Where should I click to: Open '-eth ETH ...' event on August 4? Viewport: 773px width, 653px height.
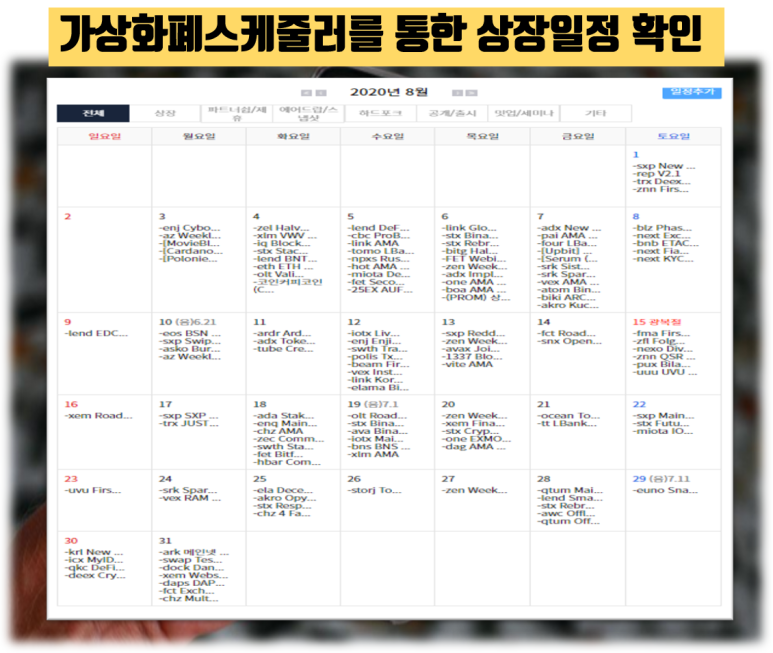click(x=283, y=266)
